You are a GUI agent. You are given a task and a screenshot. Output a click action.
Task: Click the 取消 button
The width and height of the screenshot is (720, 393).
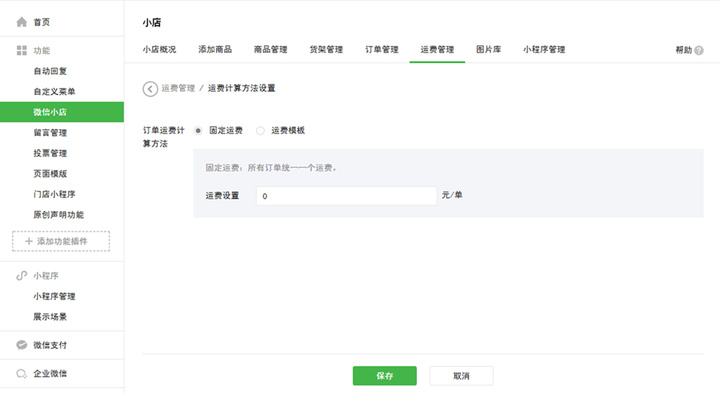pos(461,376)
